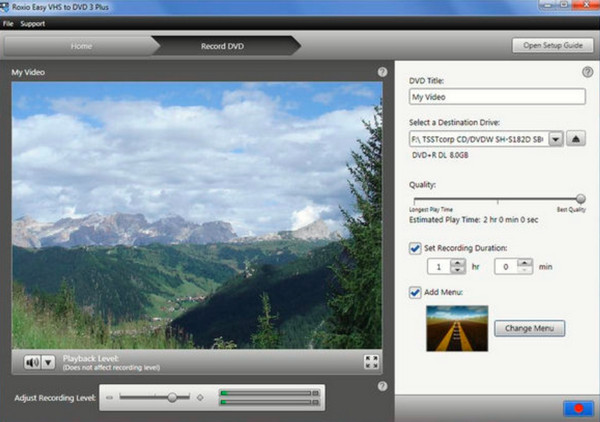Eject the destination drive disc
The height and width of the screenshot is (422, 600).
point(576,138)
